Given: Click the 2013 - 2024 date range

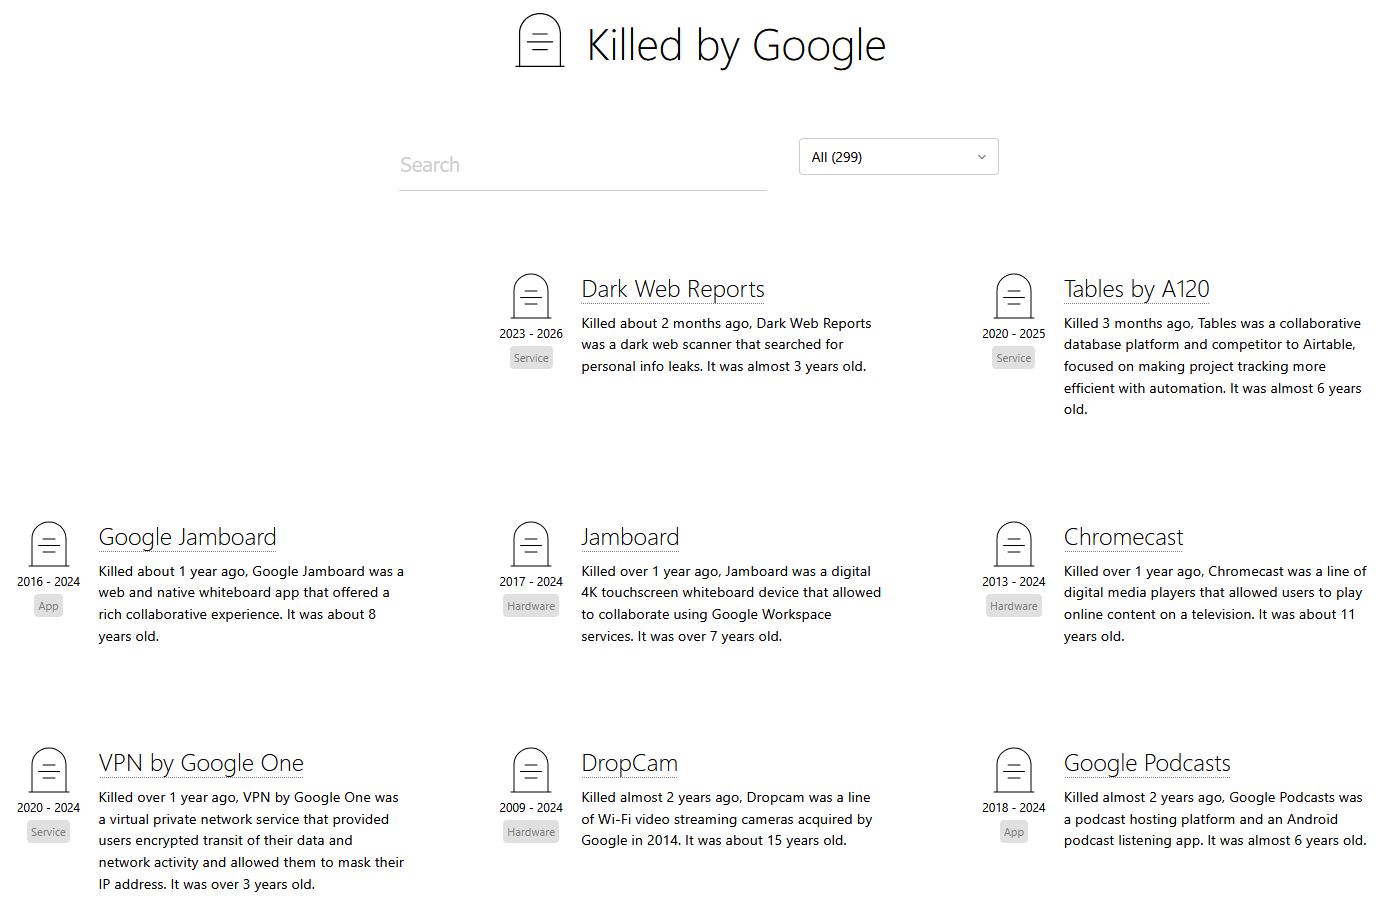Looking at the screenshot, I should click(1014, 582).
